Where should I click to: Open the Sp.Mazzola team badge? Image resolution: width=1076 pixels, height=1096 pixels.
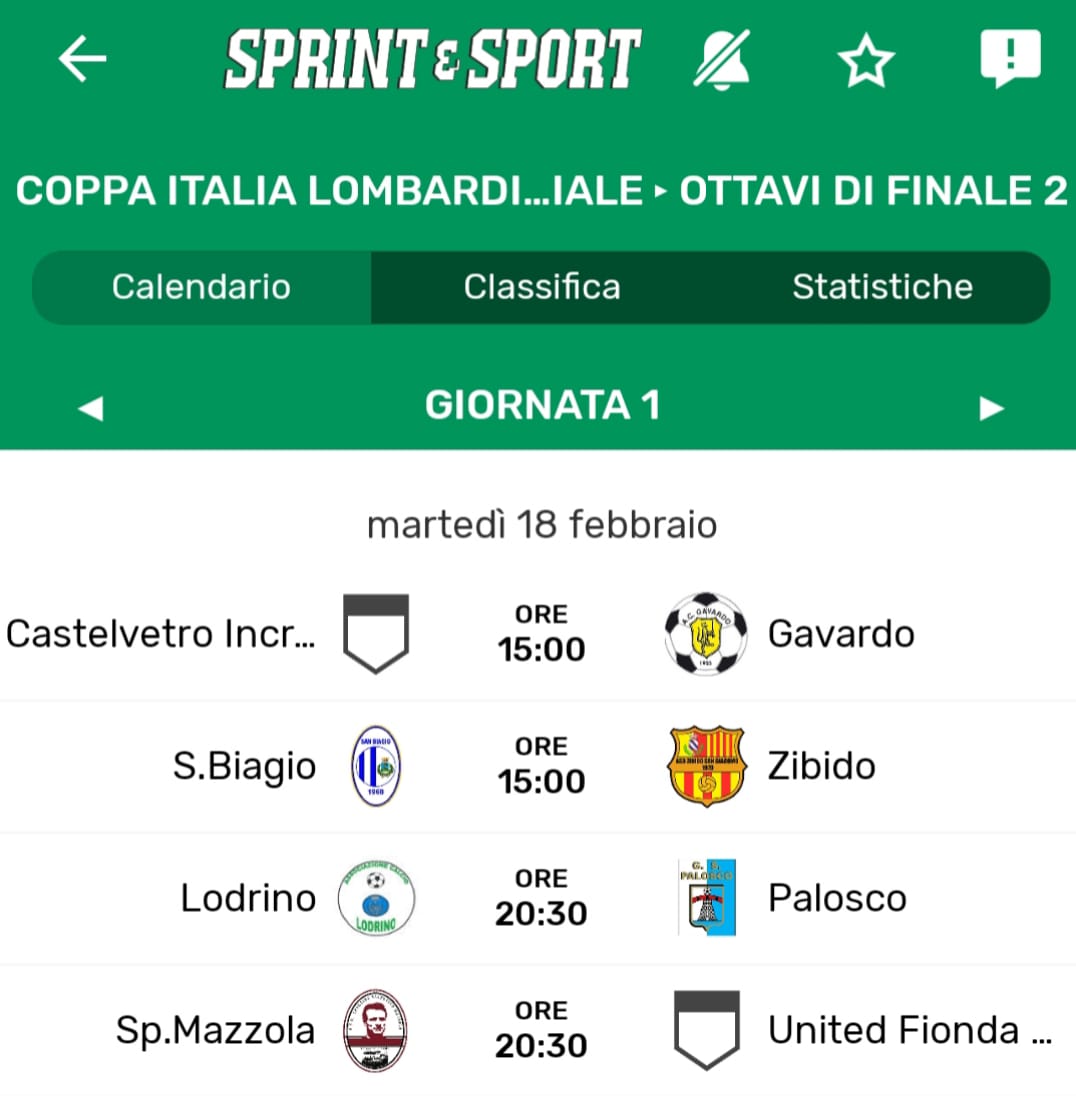coord(375,1030)
